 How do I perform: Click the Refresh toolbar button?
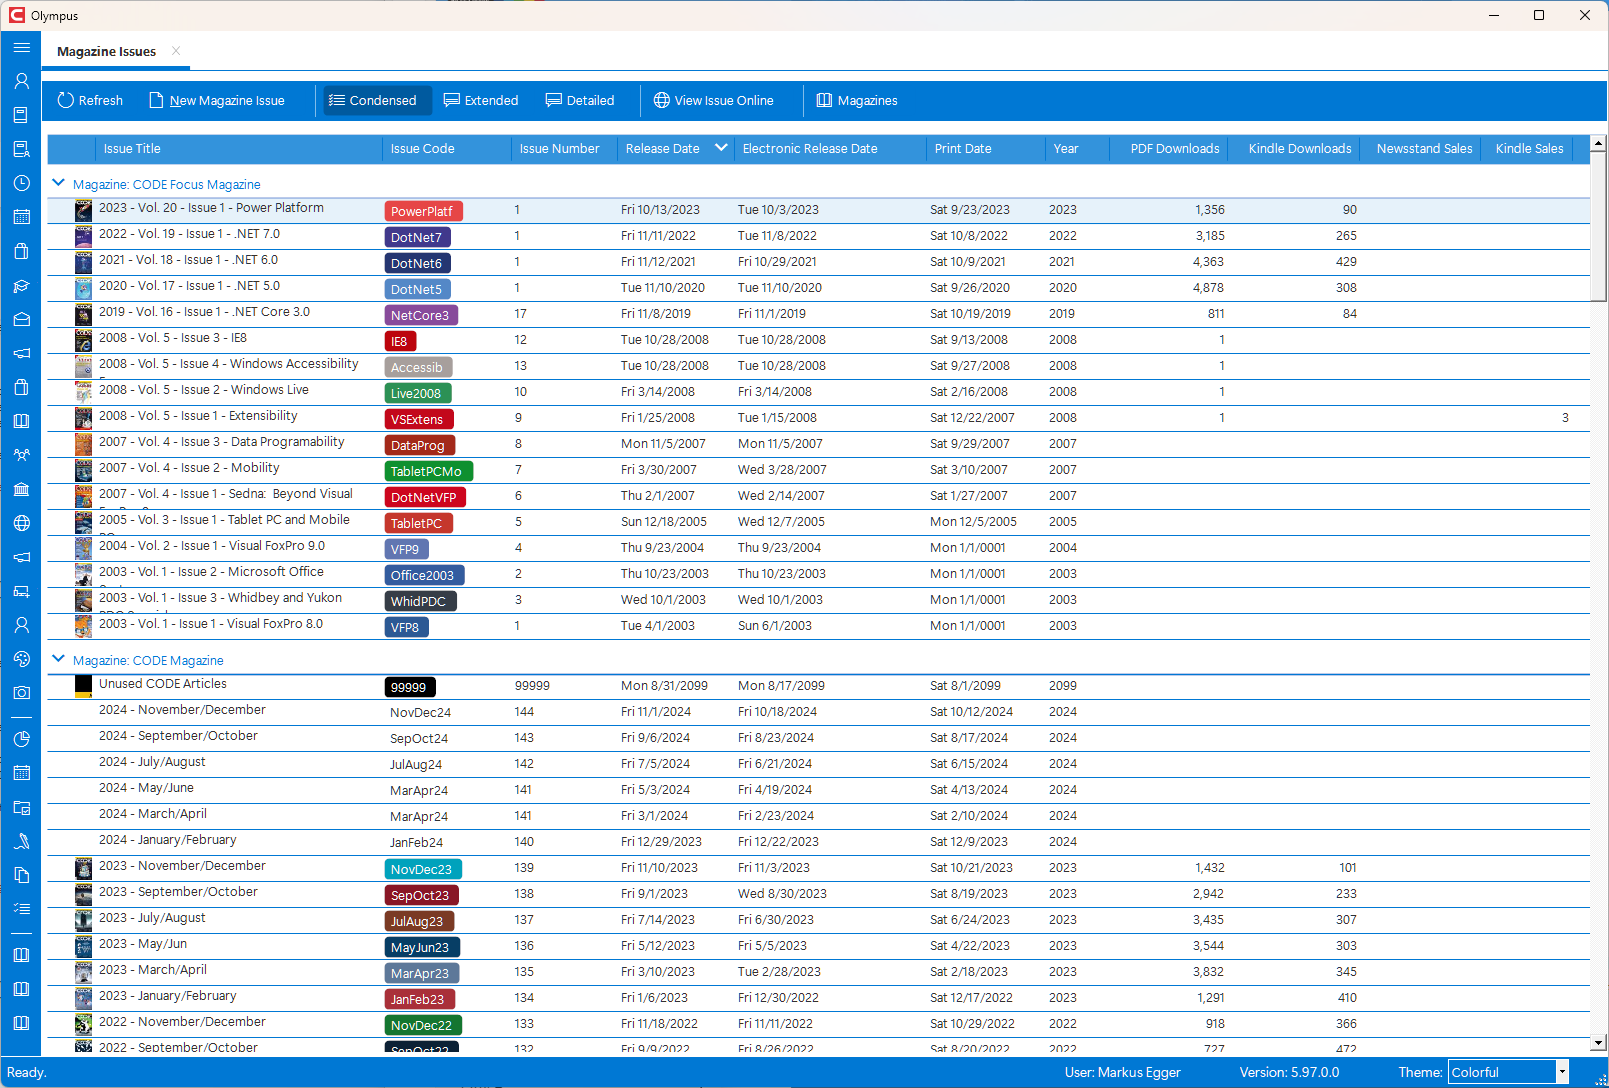point(90,100)
